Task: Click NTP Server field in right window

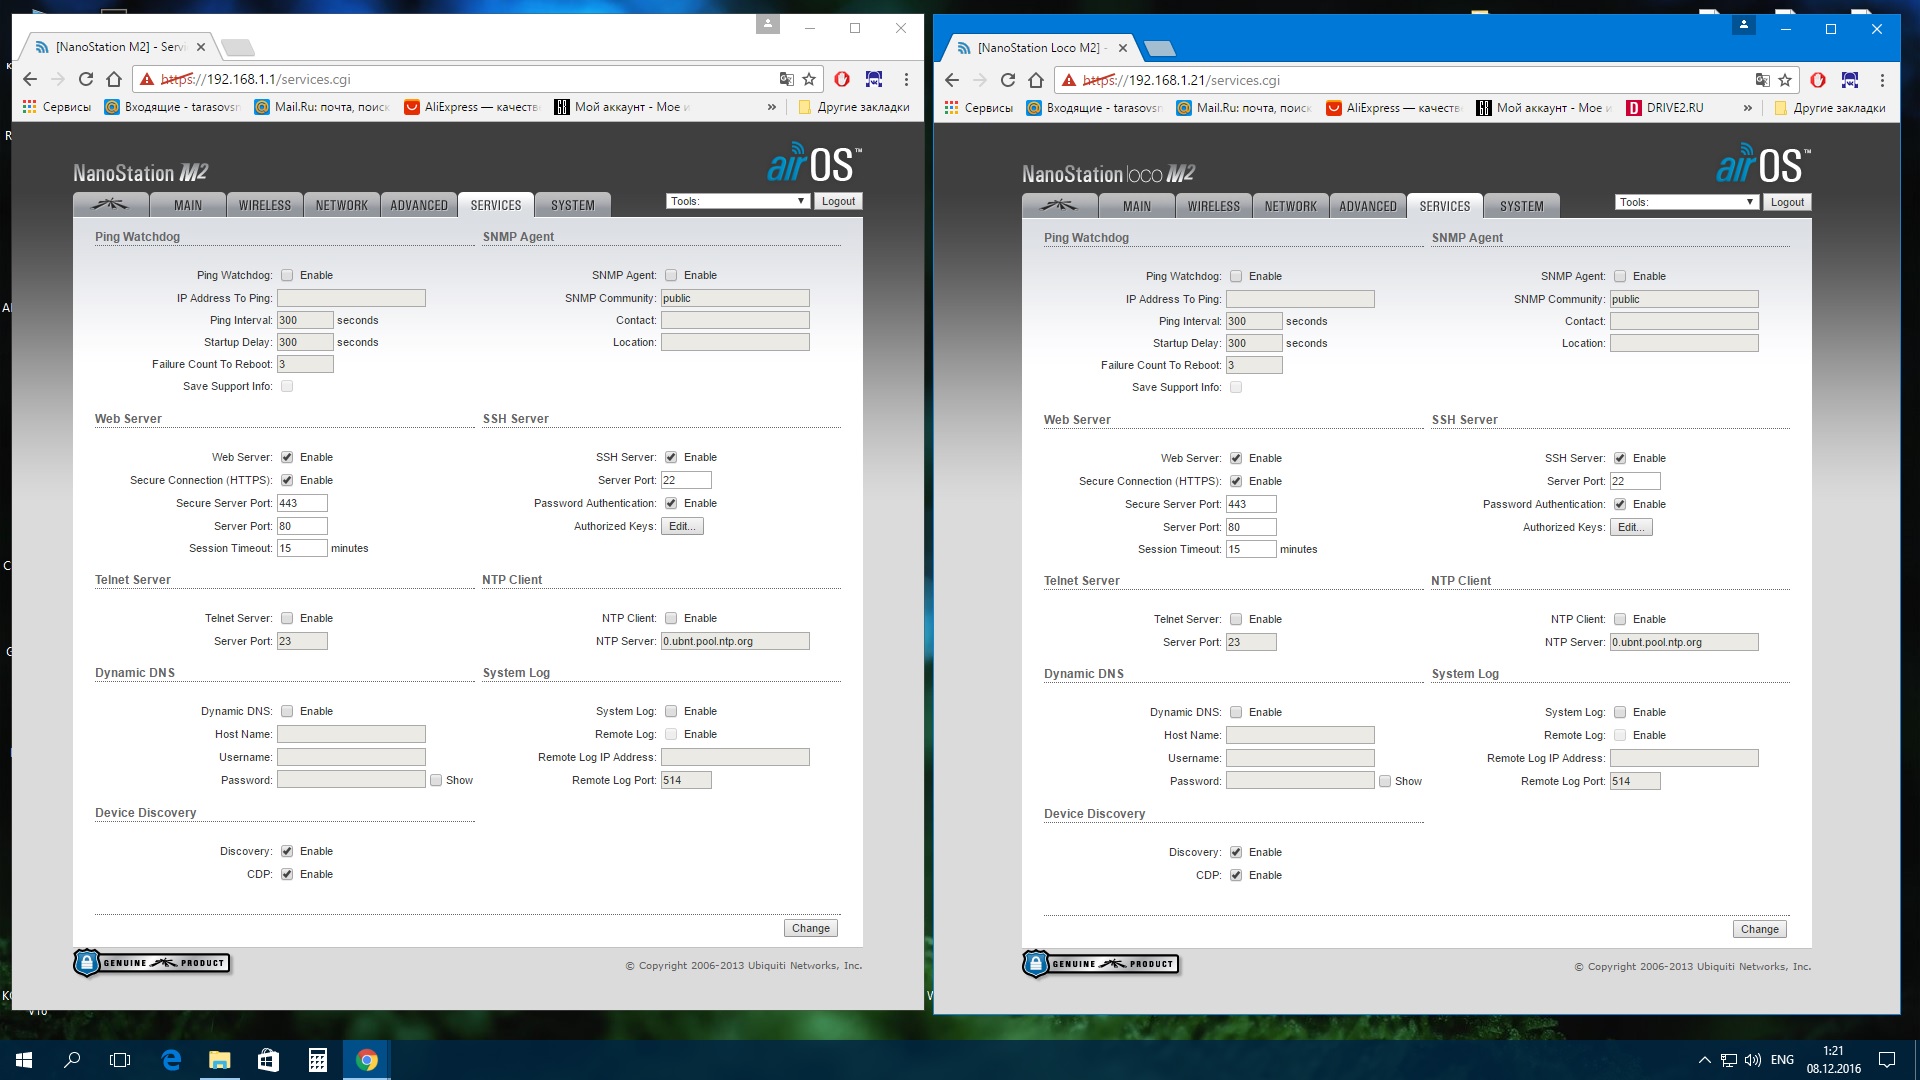Action: [x=1684, y=642]
